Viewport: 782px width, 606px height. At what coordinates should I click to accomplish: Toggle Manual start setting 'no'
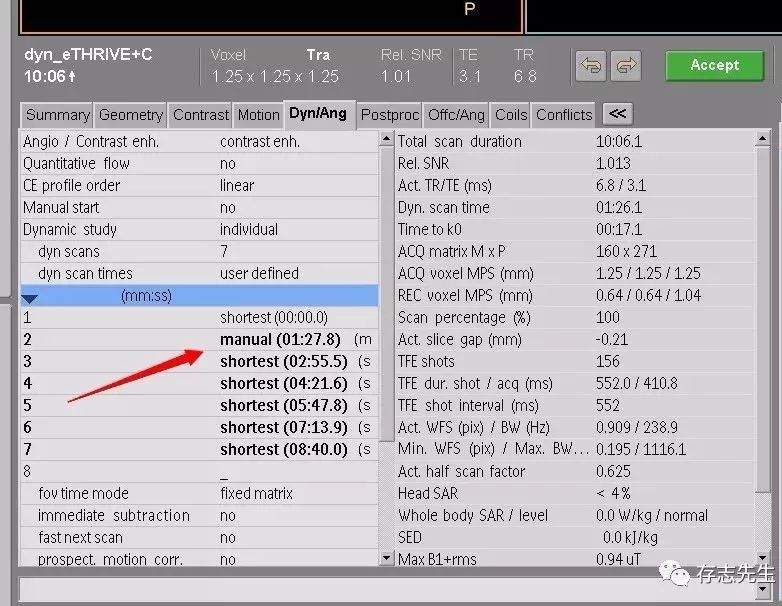tap(228, 207)
